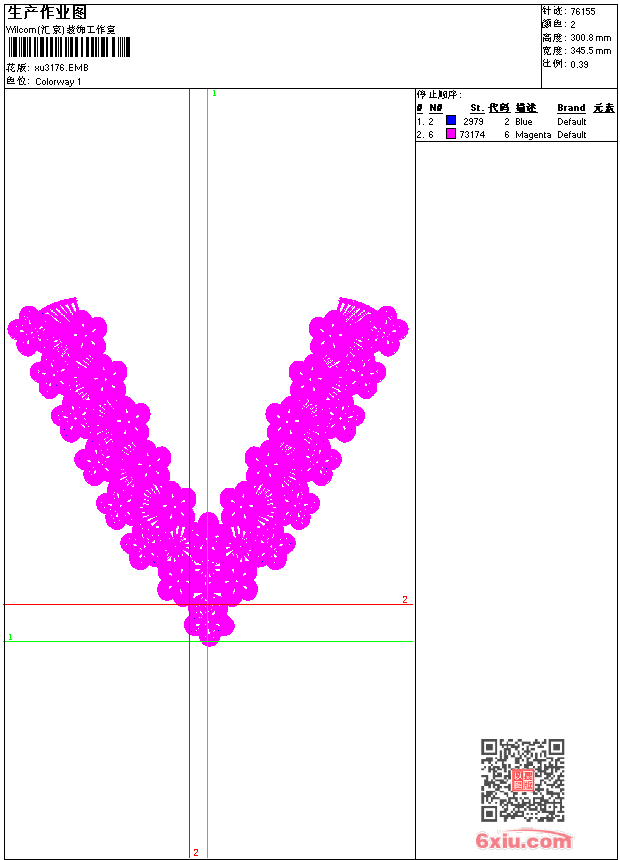Click Default brand in the Magenta row
This screenshot has width=620, height=860.
pyautogui.click(x=572, y=135)
